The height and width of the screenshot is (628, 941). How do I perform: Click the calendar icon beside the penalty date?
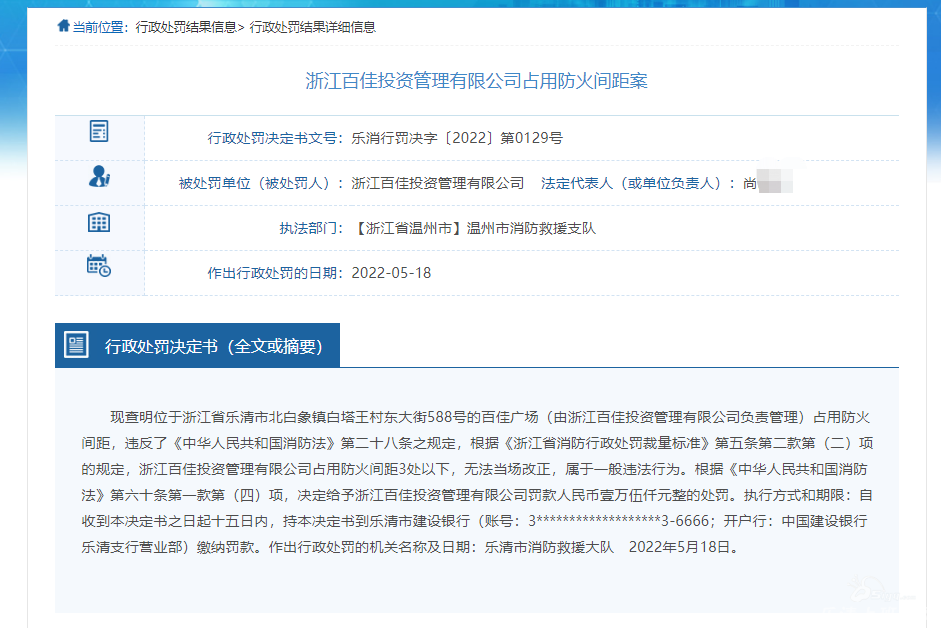(99, 265)
